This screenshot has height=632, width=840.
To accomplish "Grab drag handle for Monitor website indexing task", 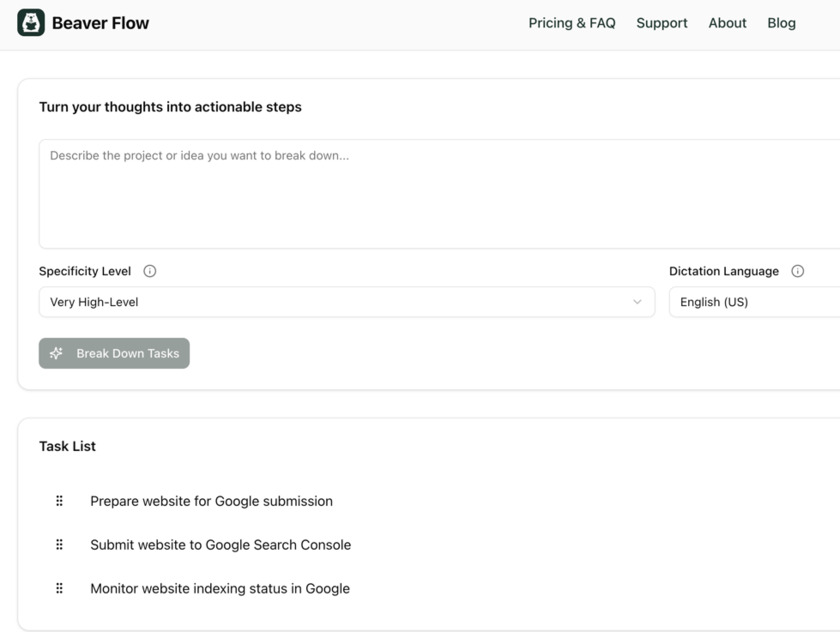I will pos(60,589).
